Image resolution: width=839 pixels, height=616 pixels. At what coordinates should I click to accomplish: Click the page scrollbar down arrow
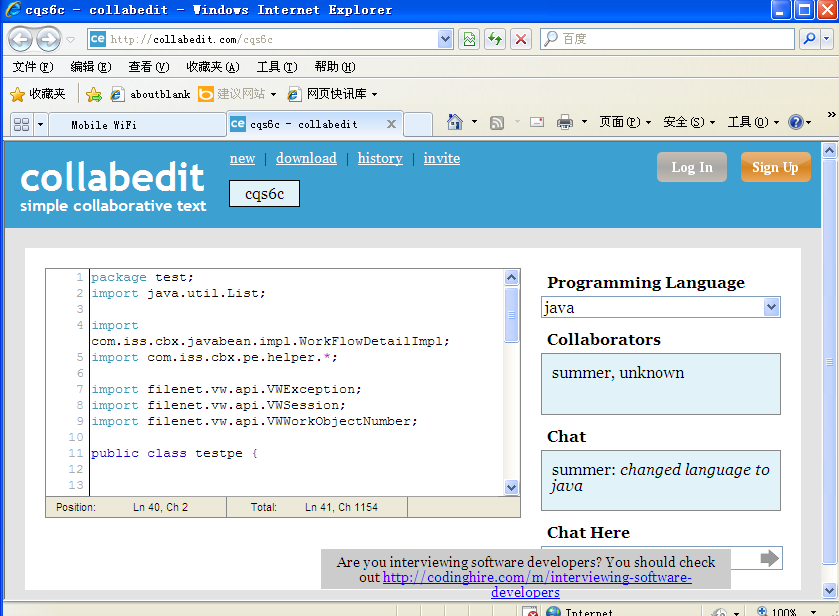(x=829, y=591)
